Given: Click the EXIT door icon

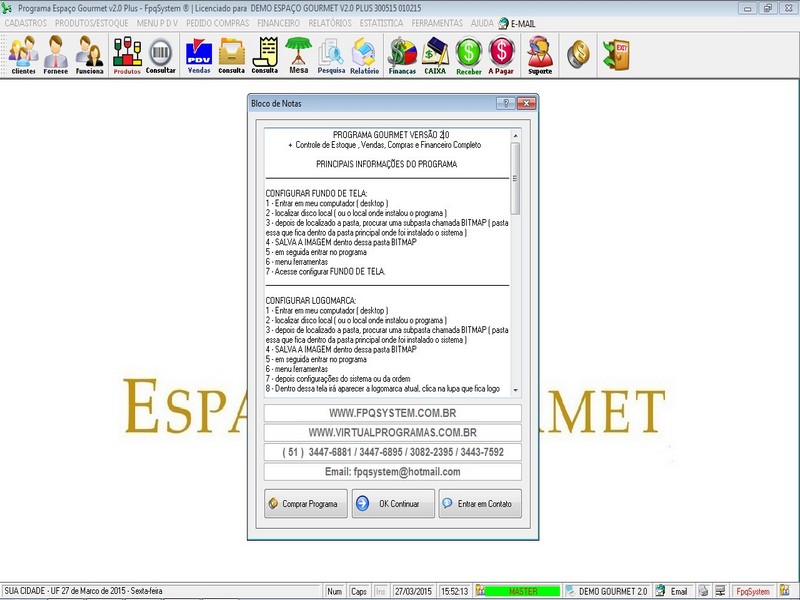Looking at the screenshot, I should 616,55.
